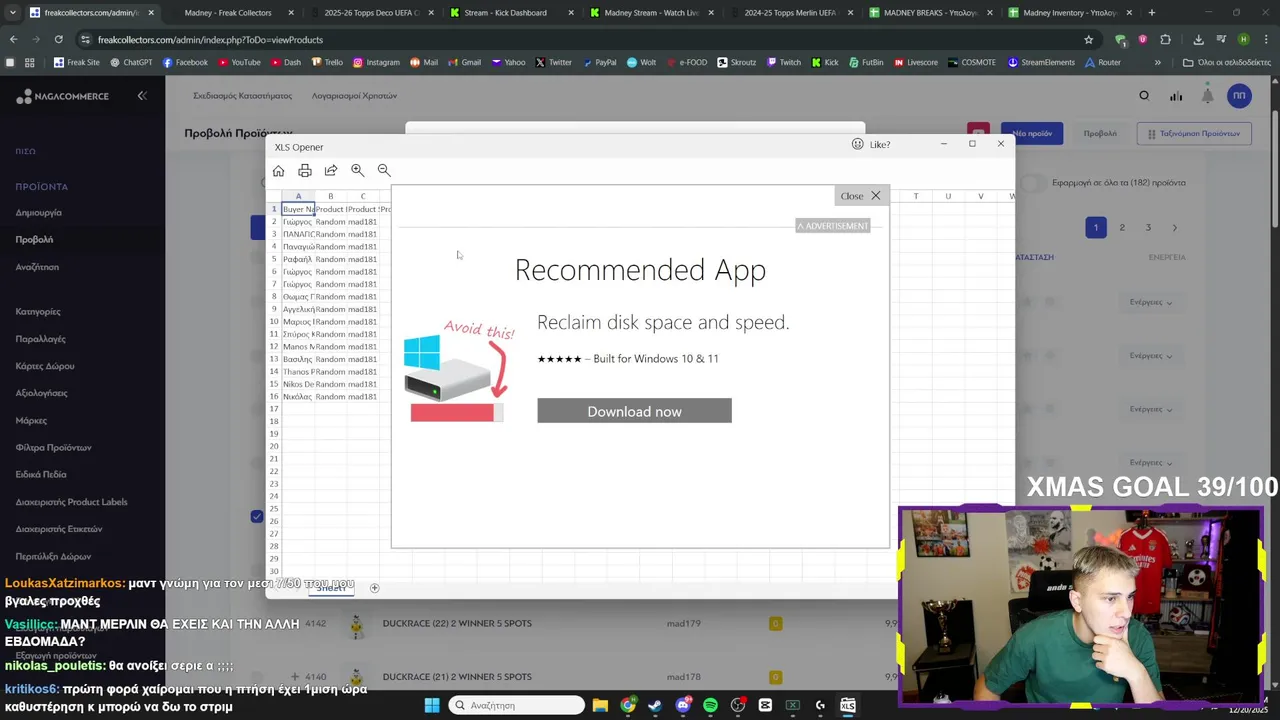1280x720 pixels.
Task: Go to products page 2
Action: click(1122, 228)
